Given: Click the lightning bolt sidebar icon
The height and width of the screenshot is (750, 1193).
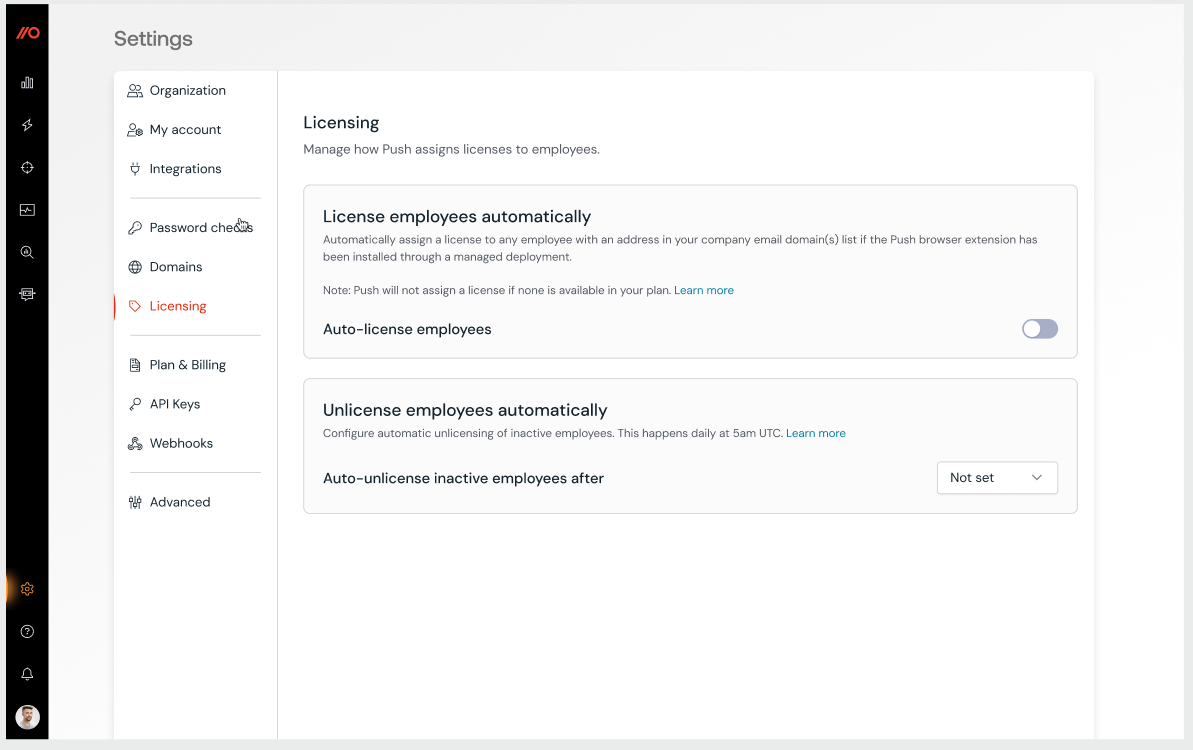Looking at the screenshot, I should click(x=27, y=125).
